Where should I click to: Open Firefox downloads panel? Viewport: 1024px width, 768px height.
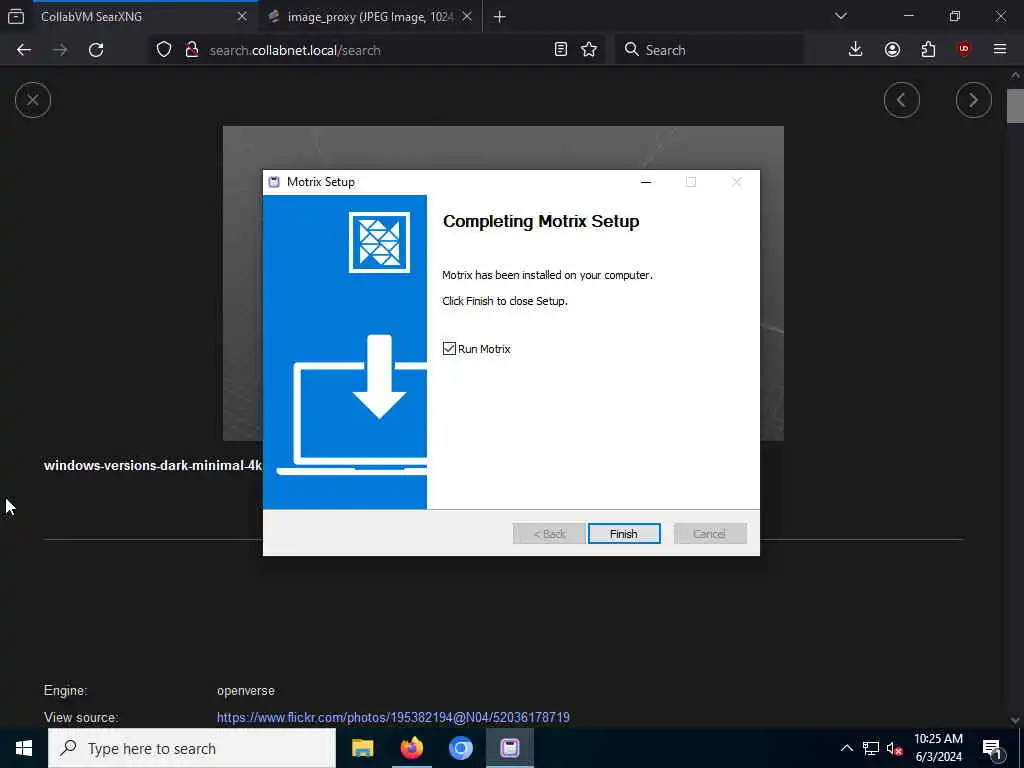click(856, 50)
